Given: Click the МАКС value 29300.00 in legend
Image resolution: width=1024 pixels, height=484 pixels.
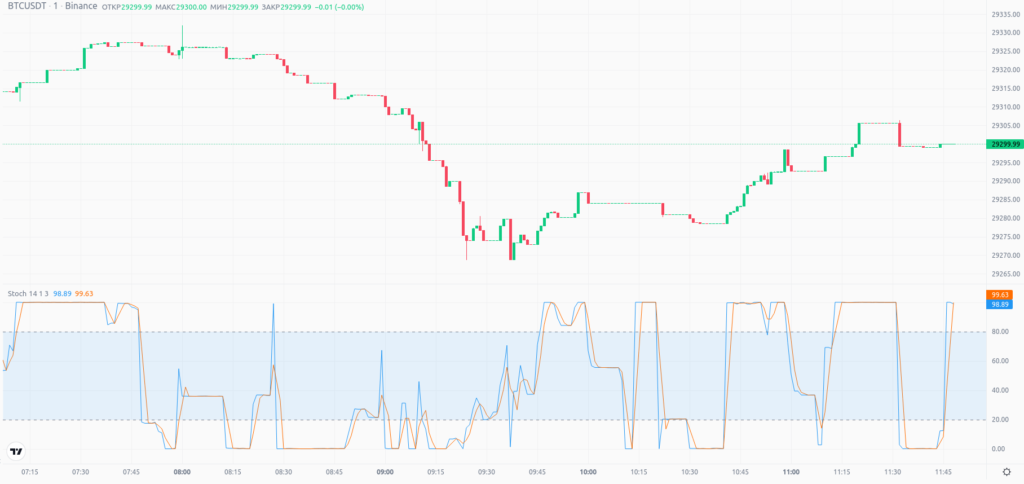Looking at the screenshot, I should coord(193,8).
